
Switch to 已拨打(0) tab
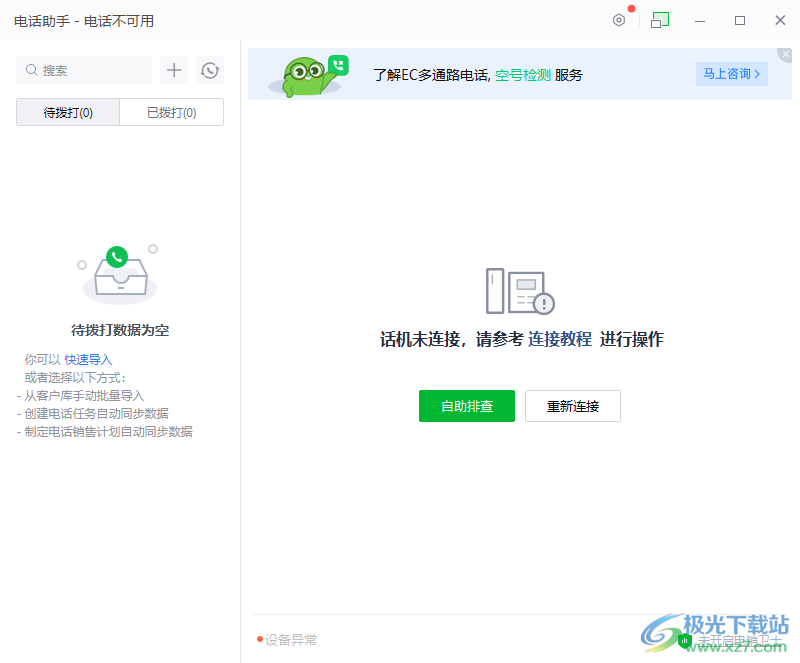click(171, 112)
